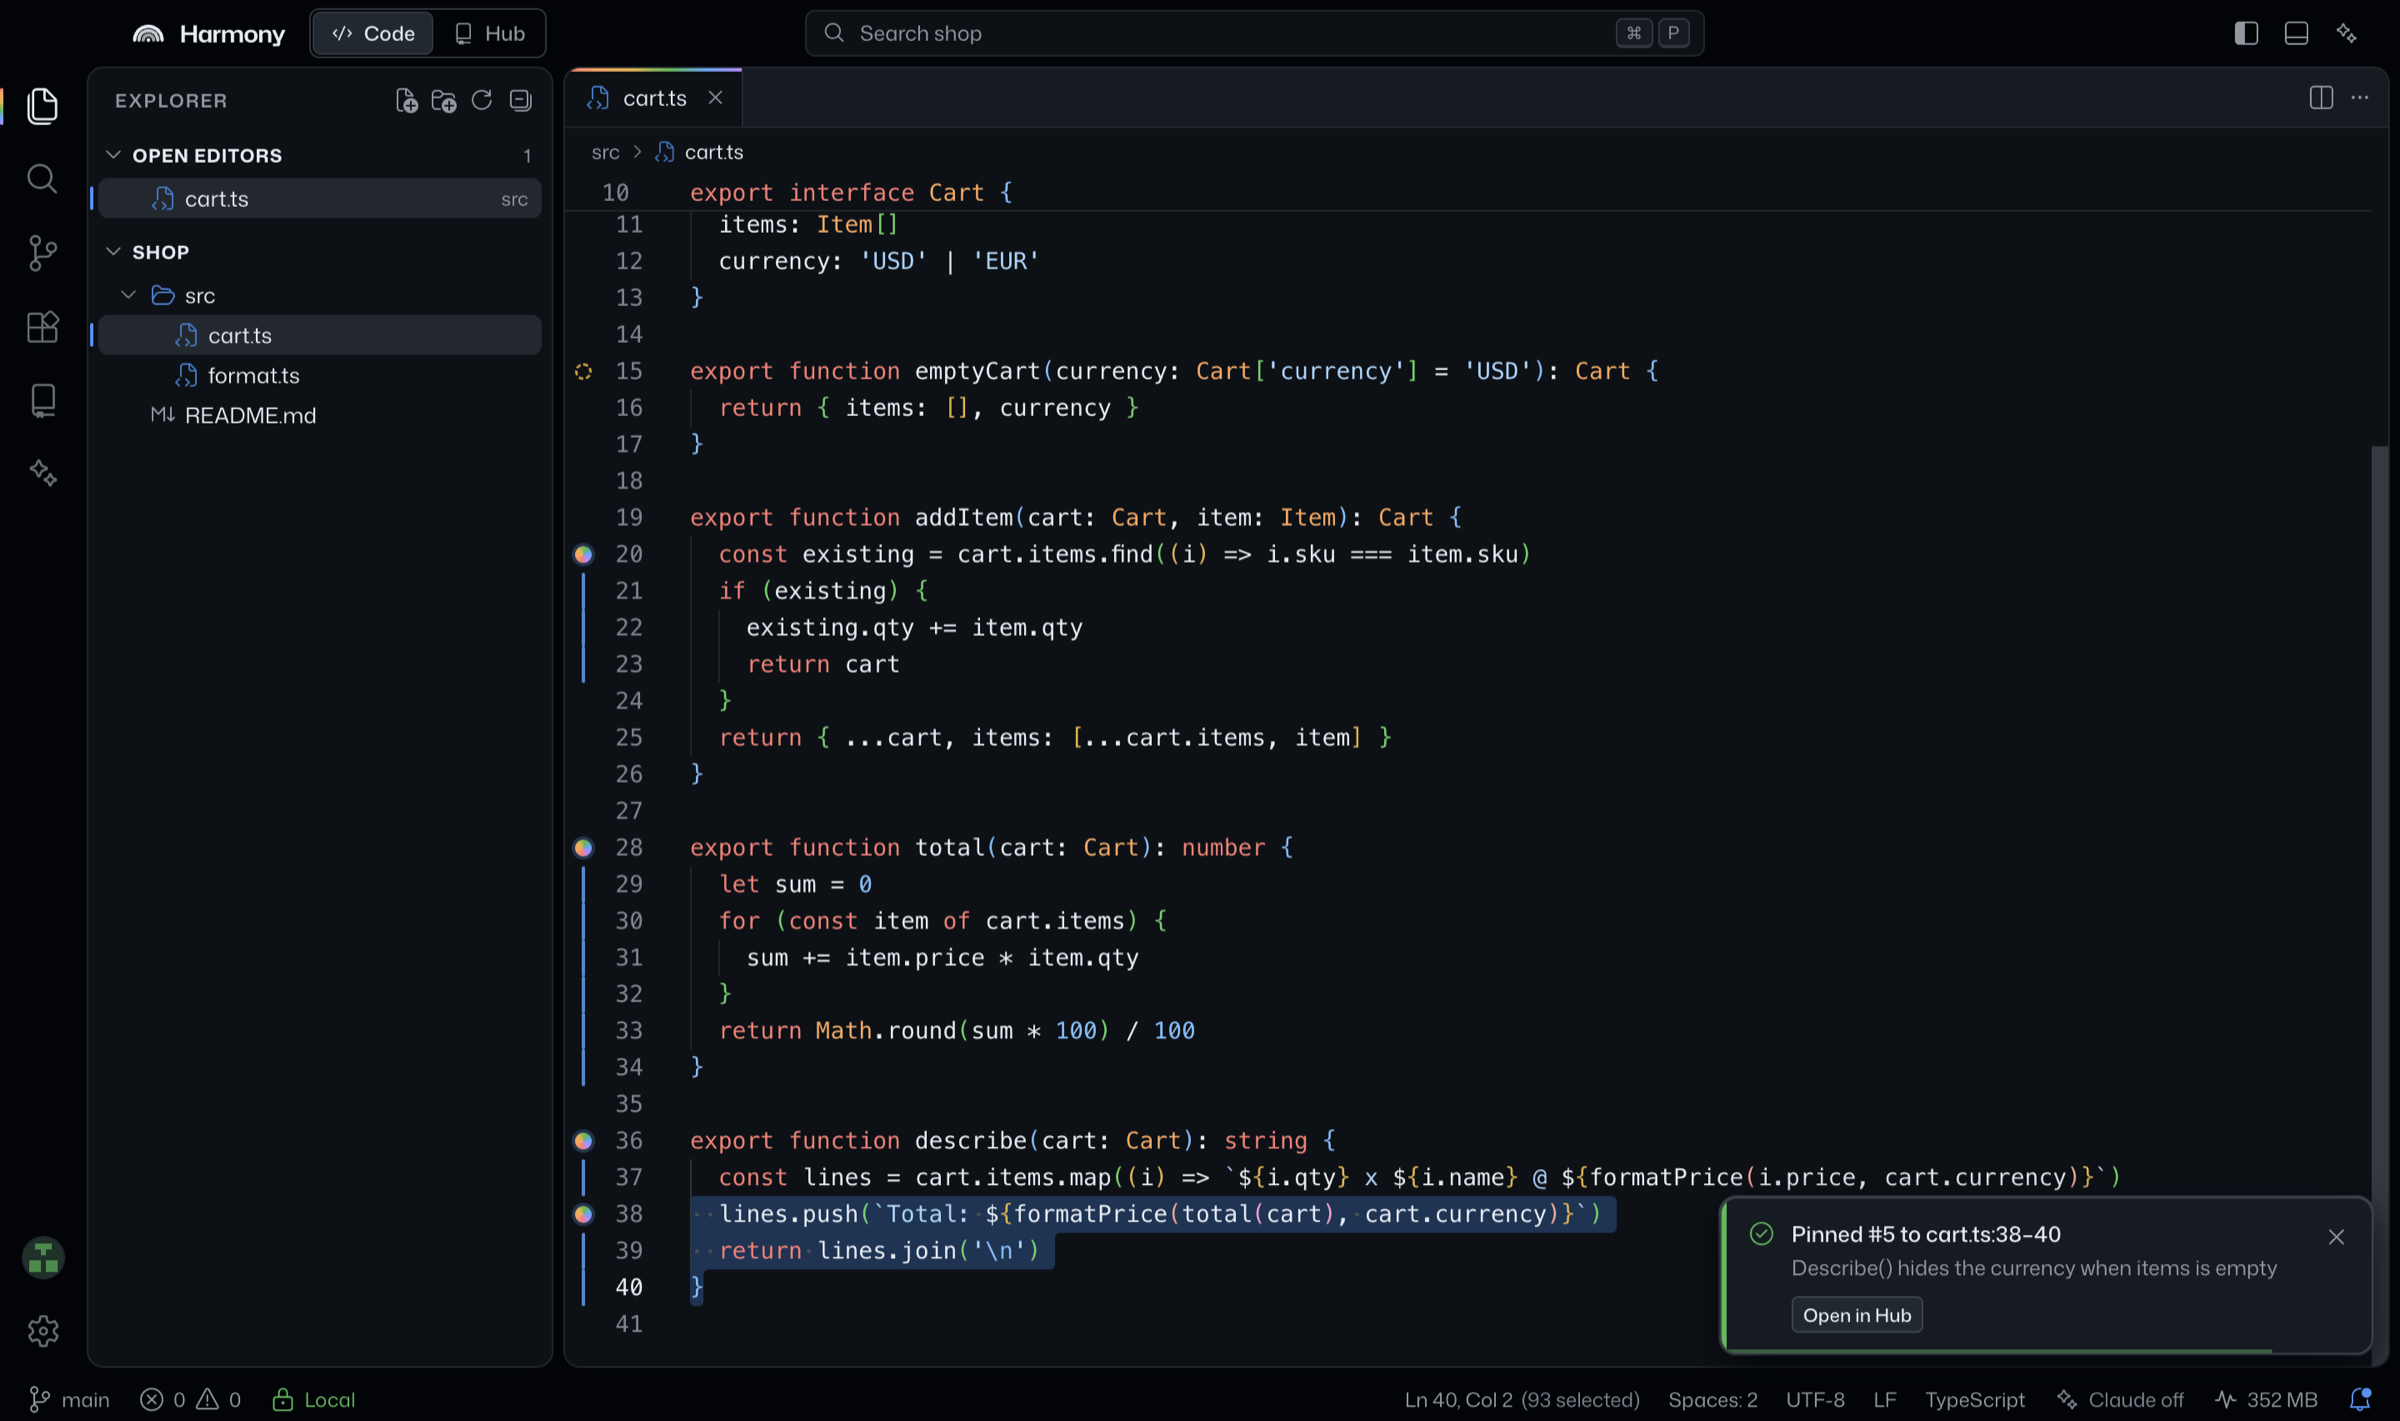Toggle the bottom panel visibility
This screenshot has width=2400, height=1421.
[2296, 33]
